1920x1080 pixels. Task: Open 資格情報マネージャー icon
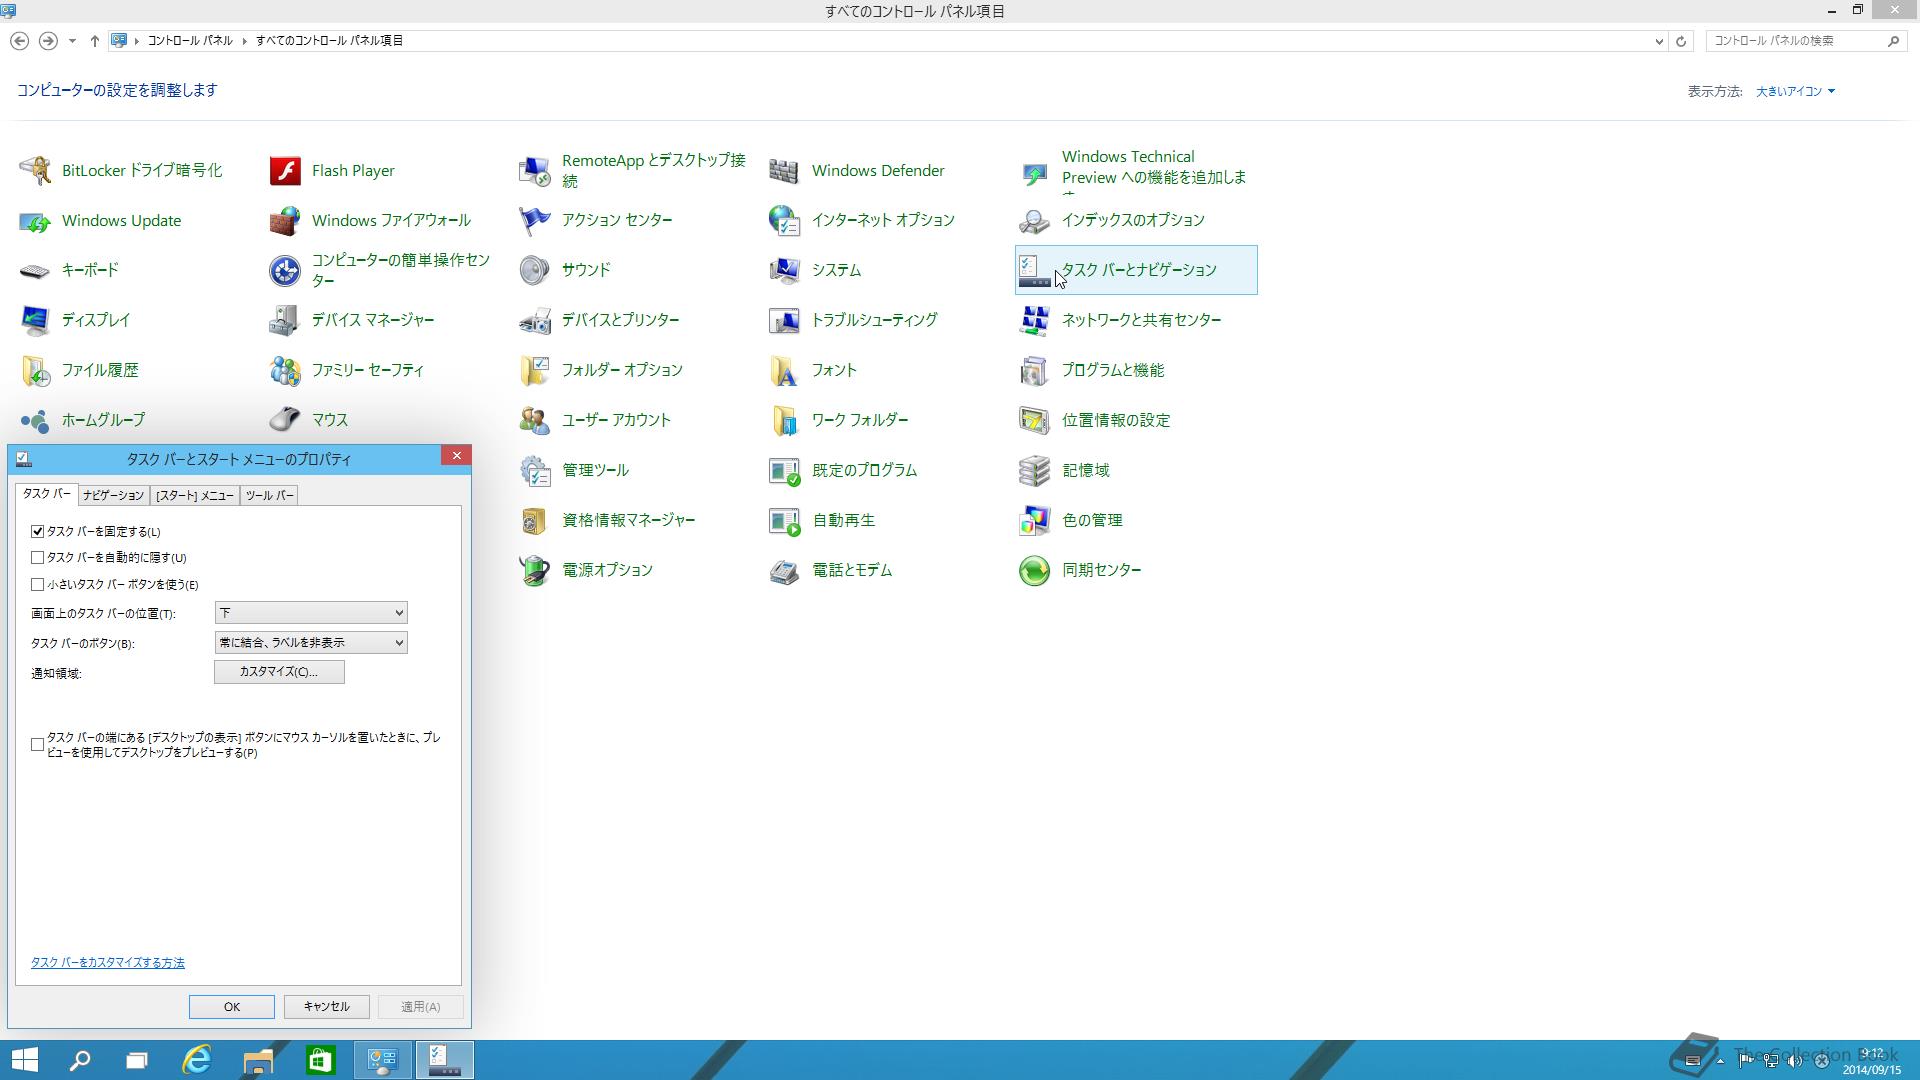click(x=535, y=521)
